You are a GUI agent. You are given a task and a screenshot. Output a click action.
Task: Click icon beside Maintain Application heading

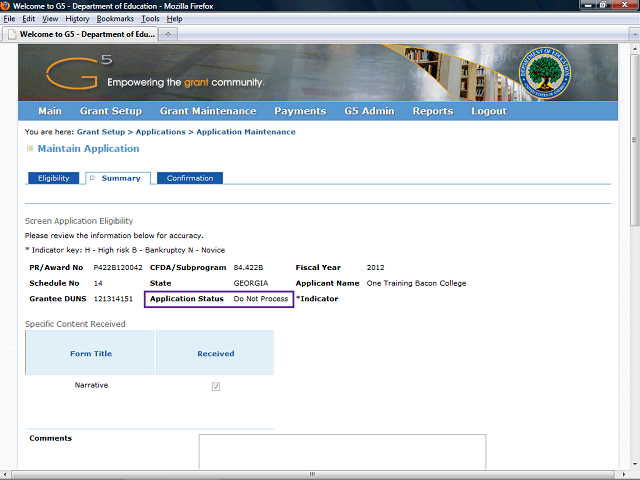tap(30, 148)
